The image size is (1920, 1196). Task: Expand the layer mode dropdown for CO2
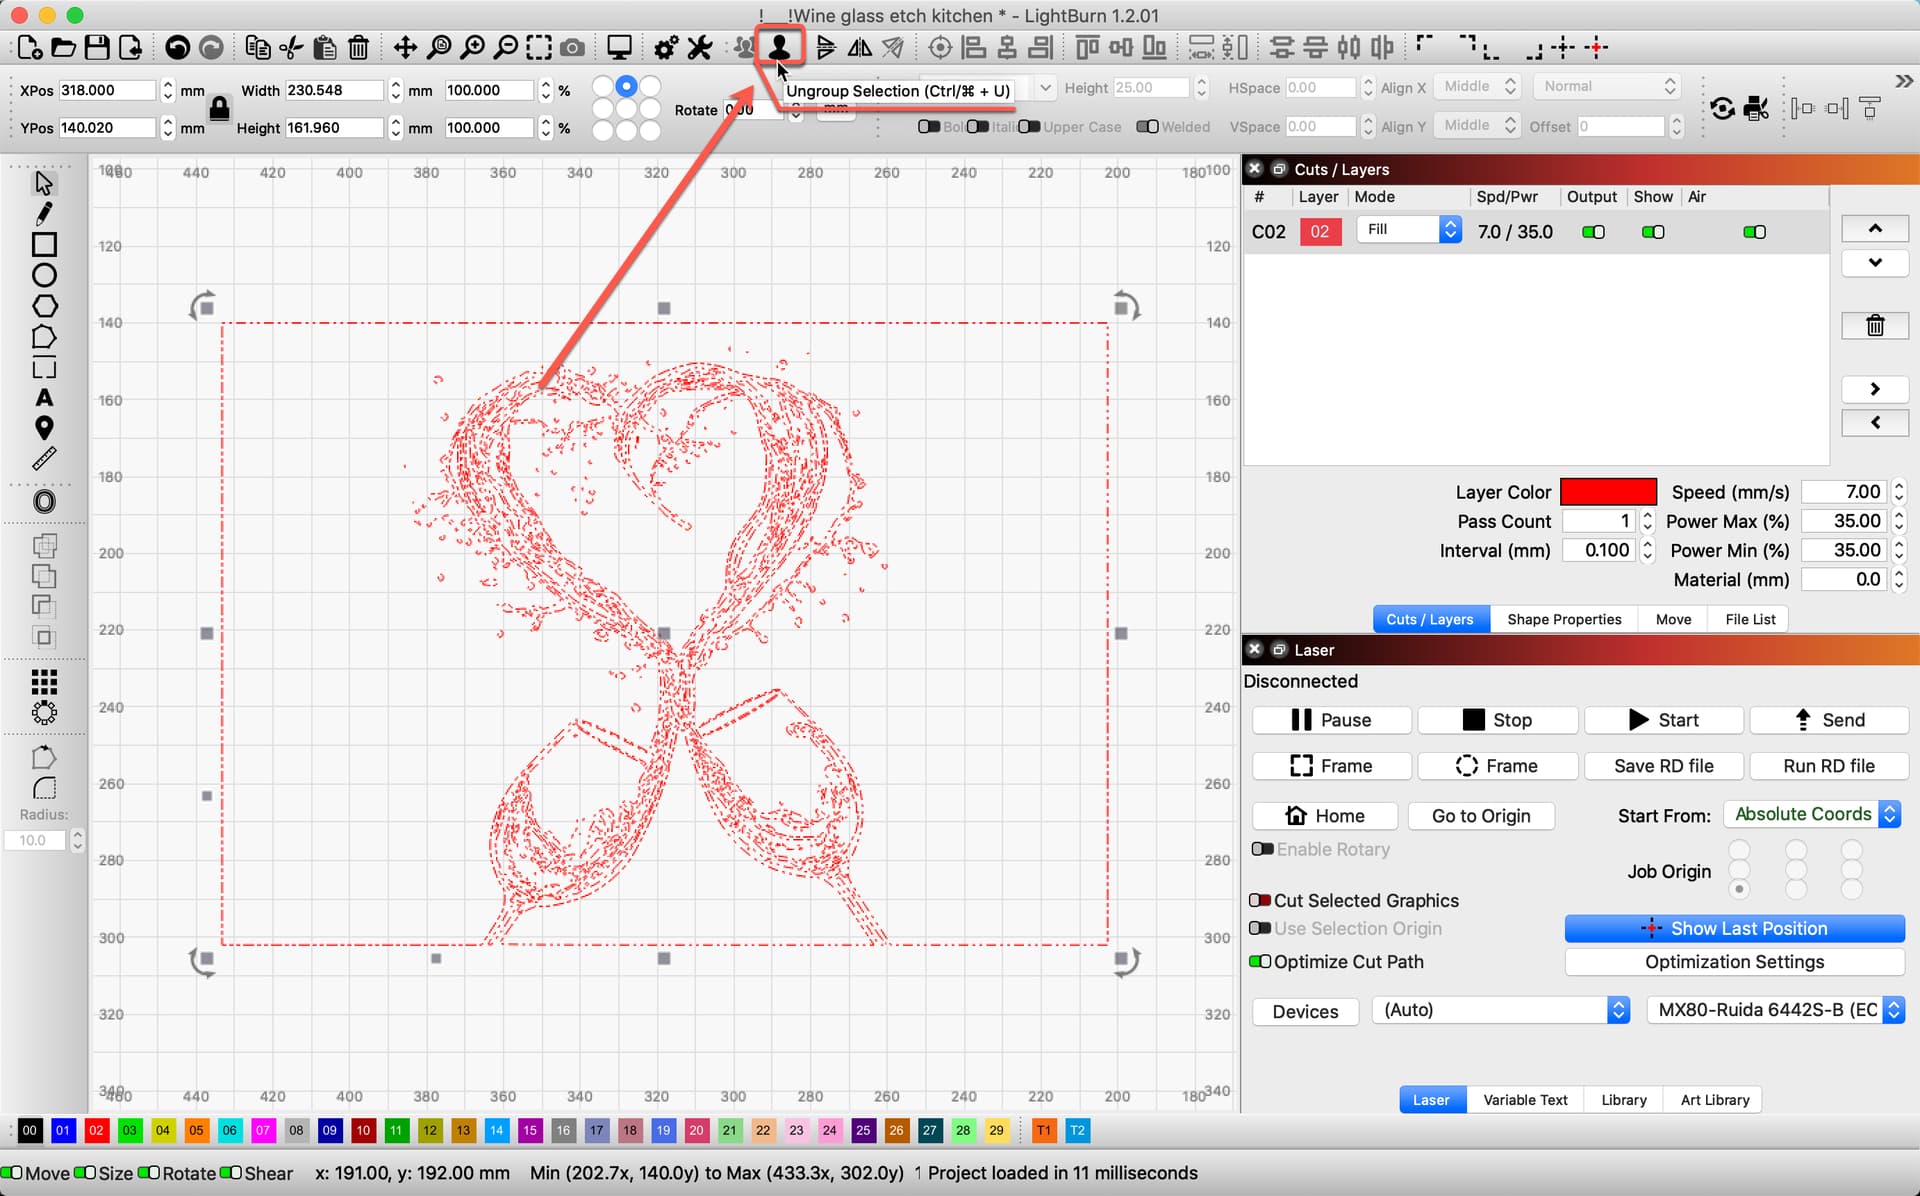[1446, 230]
